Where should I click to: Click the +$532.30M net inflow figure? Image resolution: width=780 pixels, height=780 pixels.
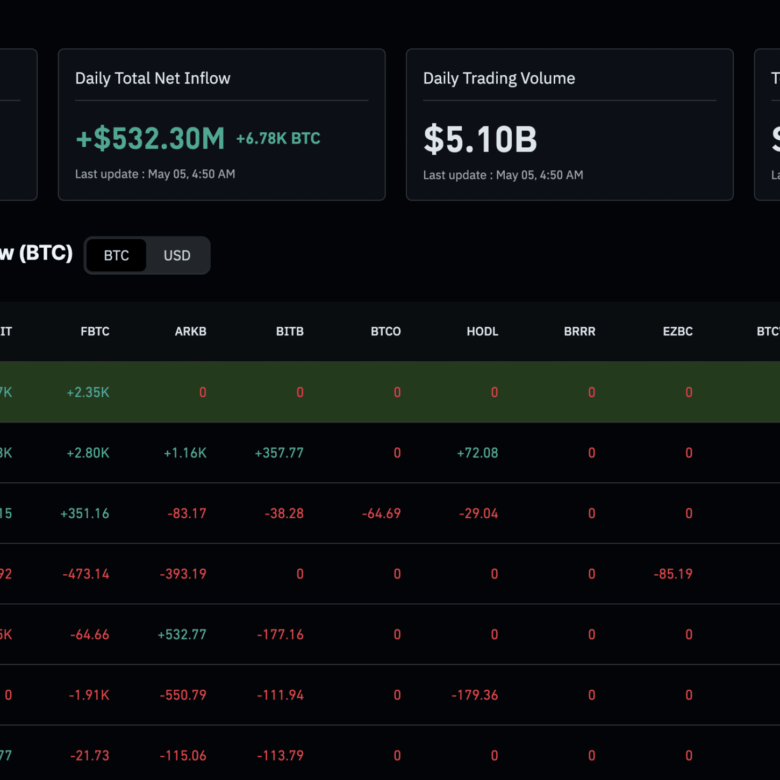(150, 138)
